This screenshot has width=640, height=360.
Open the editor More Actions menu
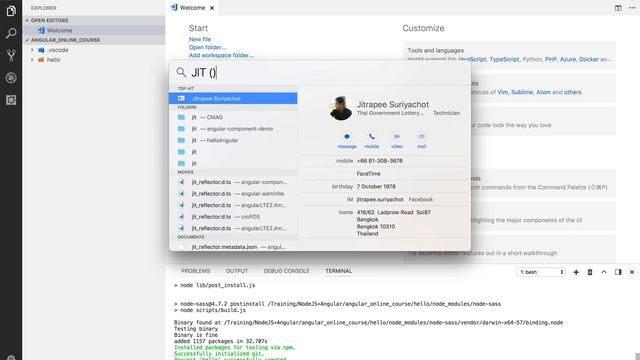(632, 8)
